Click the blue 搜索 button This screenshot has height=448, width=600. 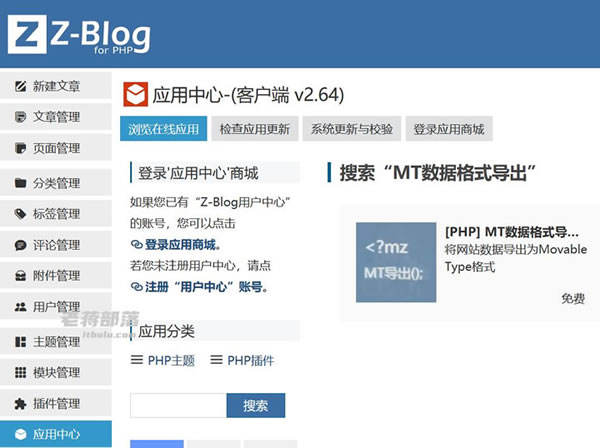coord(256,406)
